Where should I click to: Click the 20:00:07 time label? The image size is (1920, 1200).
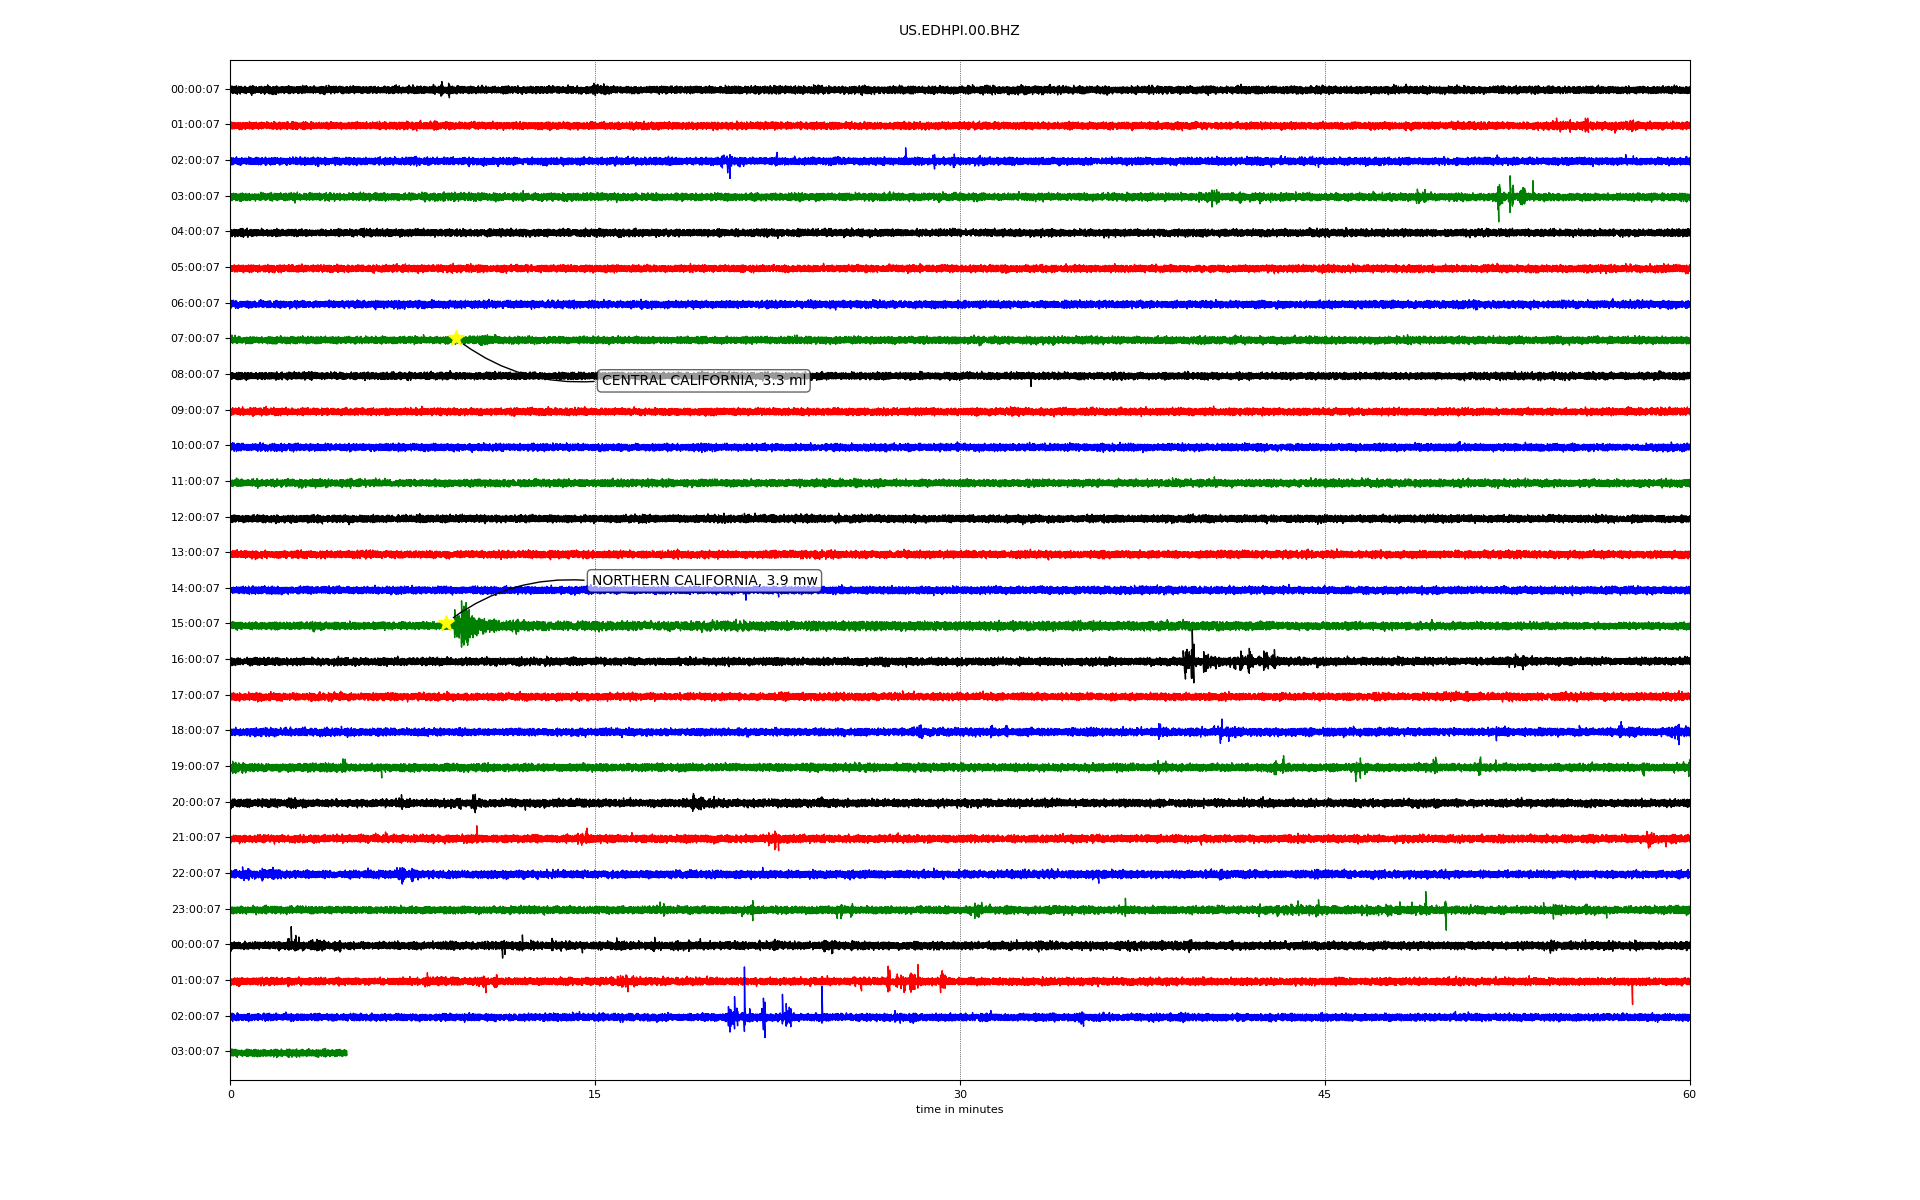click(195, 802)
